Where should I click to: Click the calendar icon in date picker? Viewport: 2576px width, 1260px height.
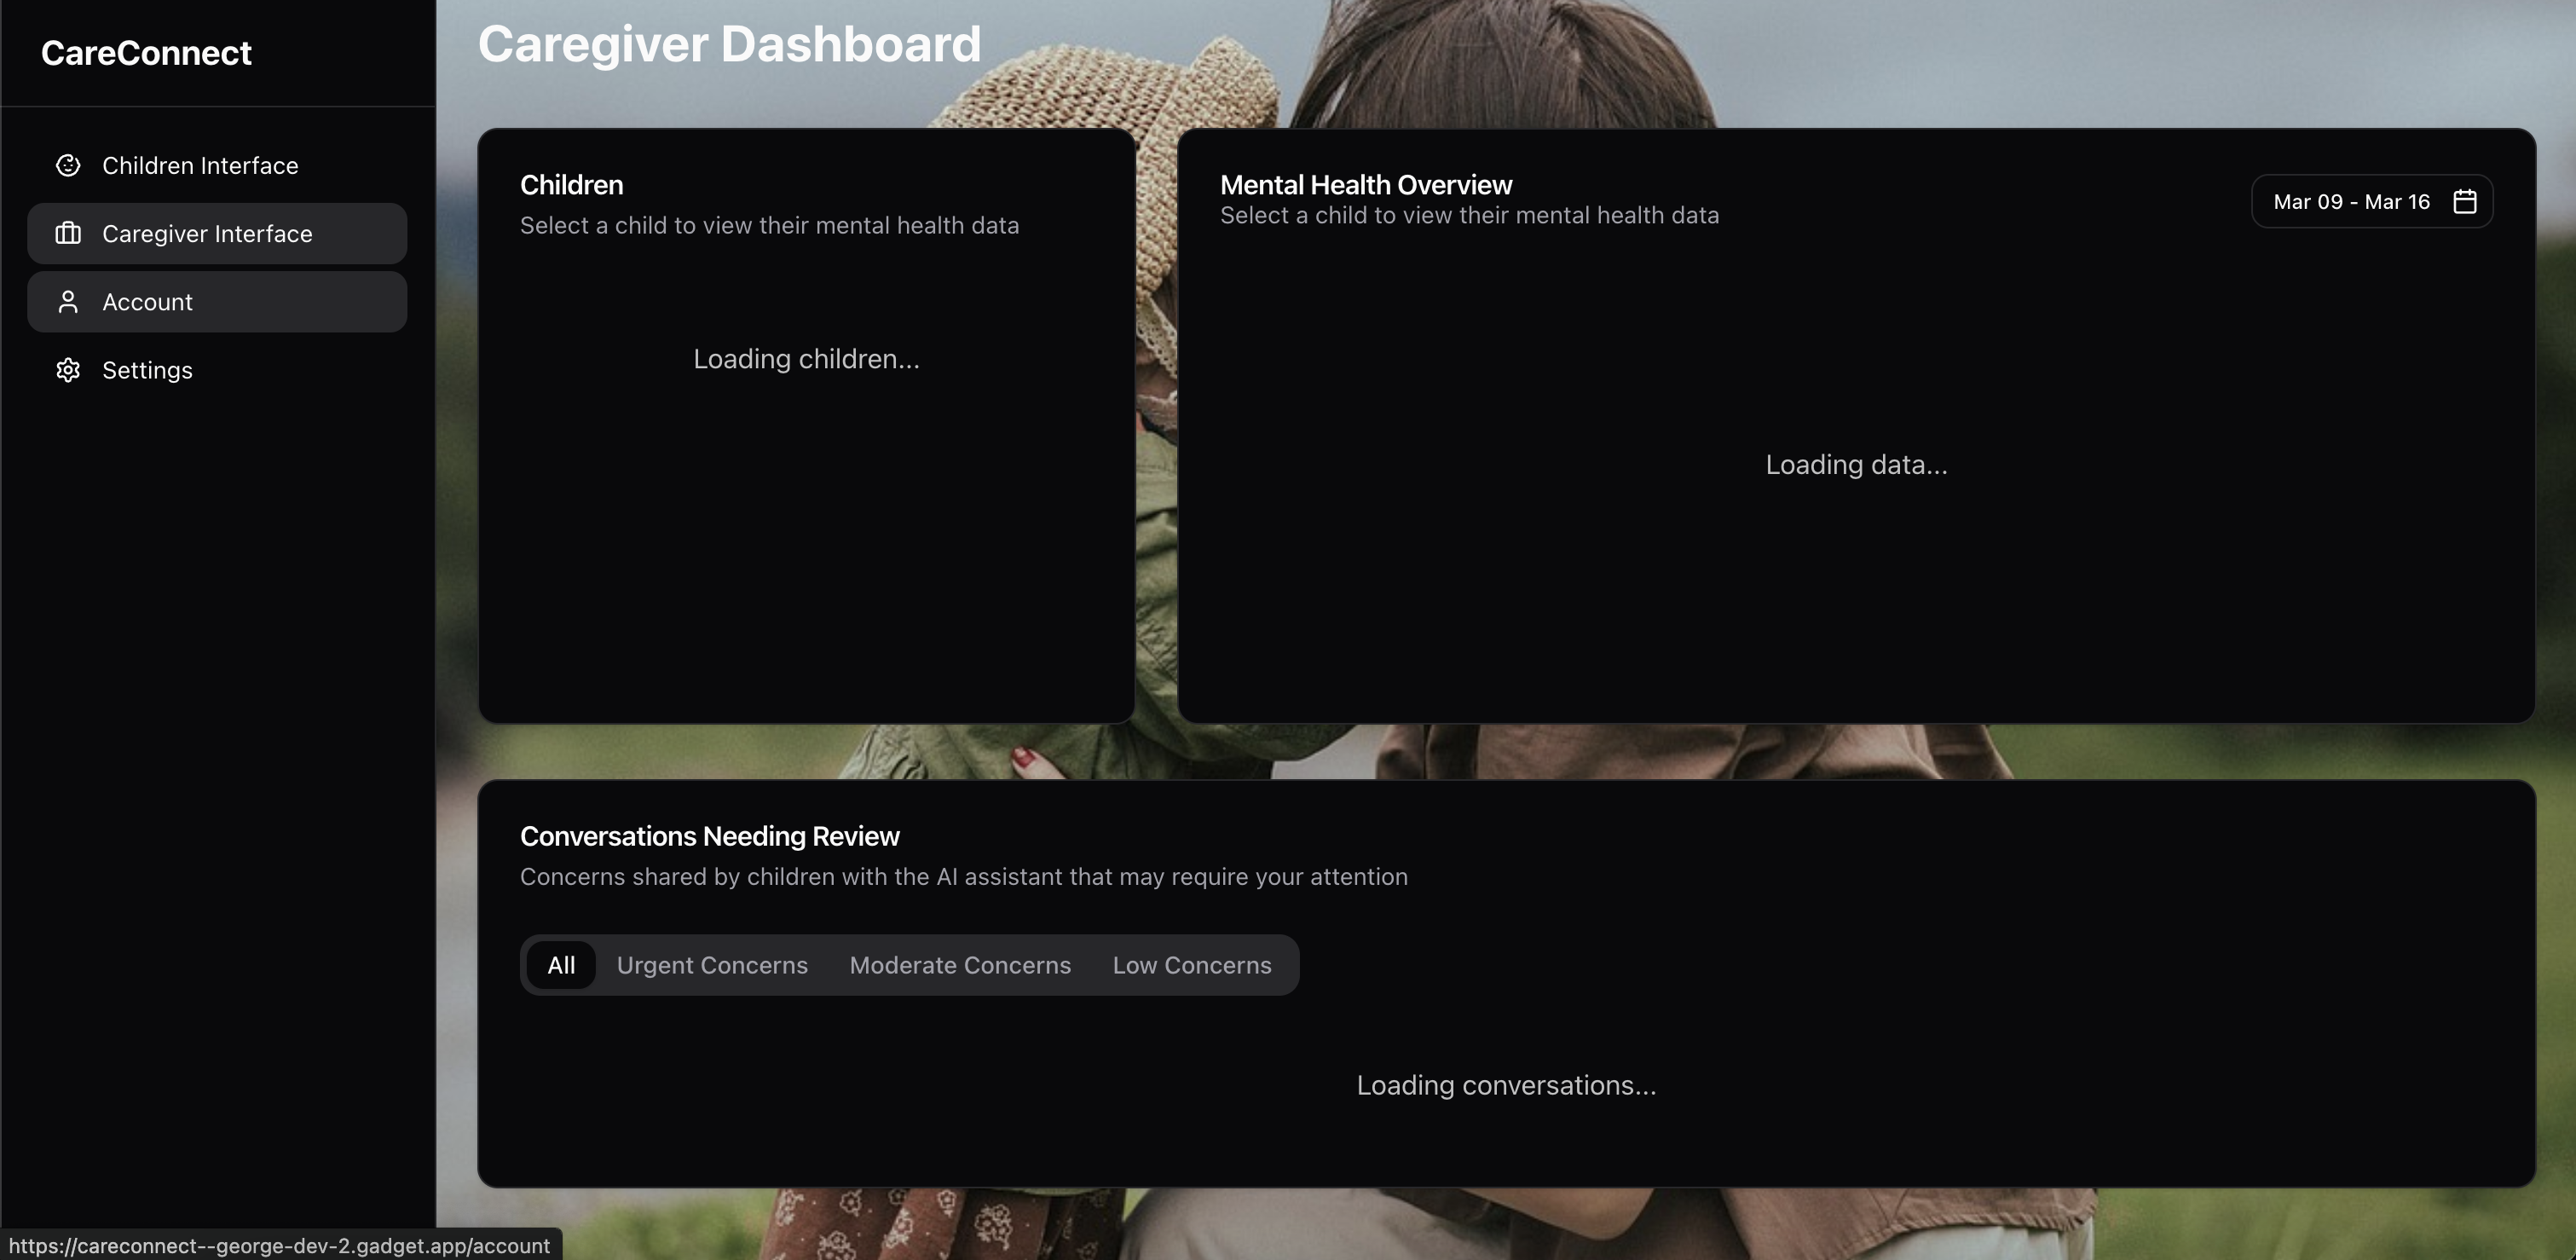(x=2465, y=202)
